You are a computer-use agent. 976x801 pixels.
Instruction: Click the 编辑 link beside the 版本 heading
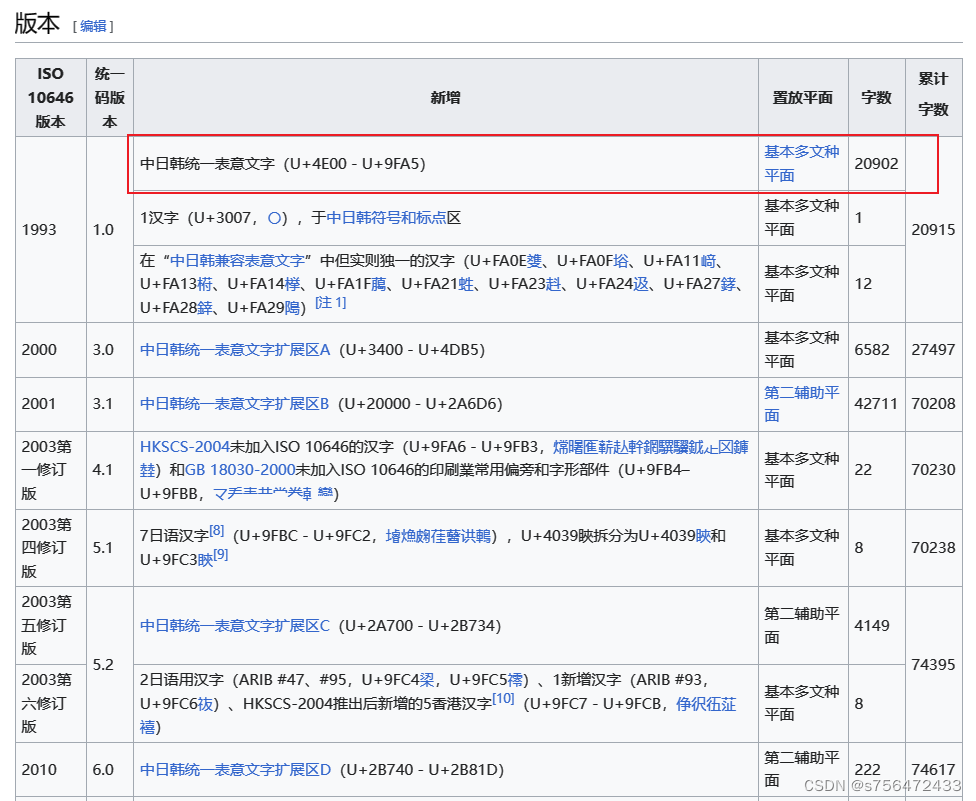pos(93,26)
